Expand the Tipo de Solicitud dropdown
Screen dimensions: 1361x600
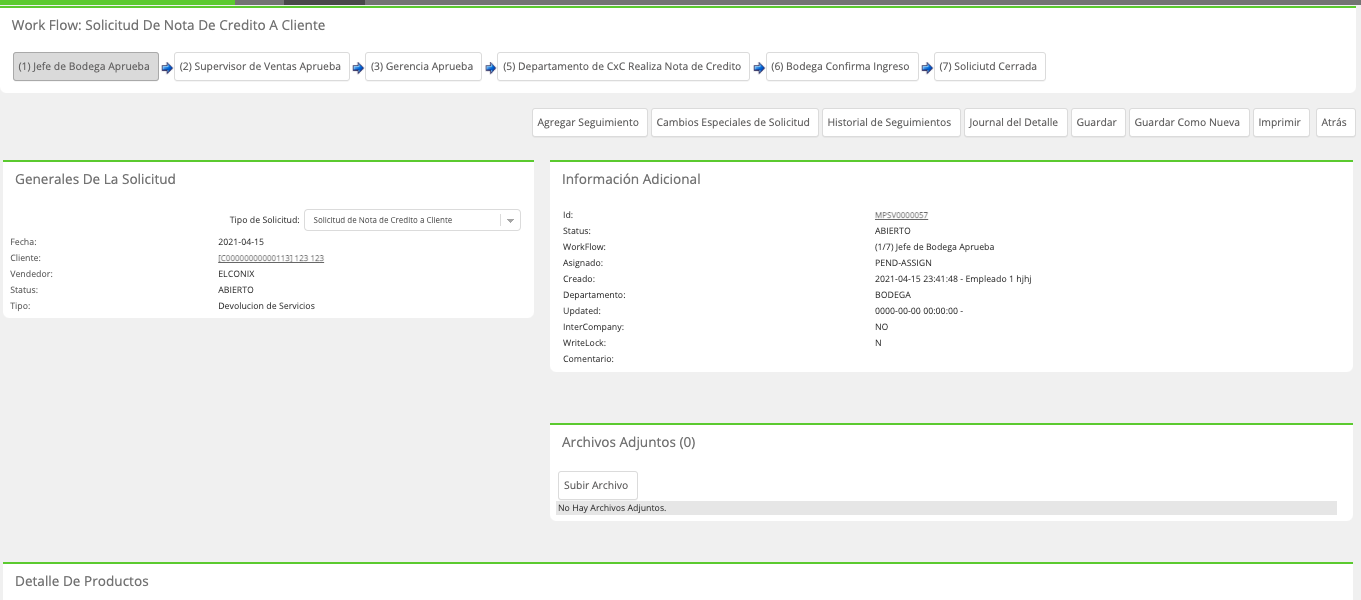click(412, 220)
